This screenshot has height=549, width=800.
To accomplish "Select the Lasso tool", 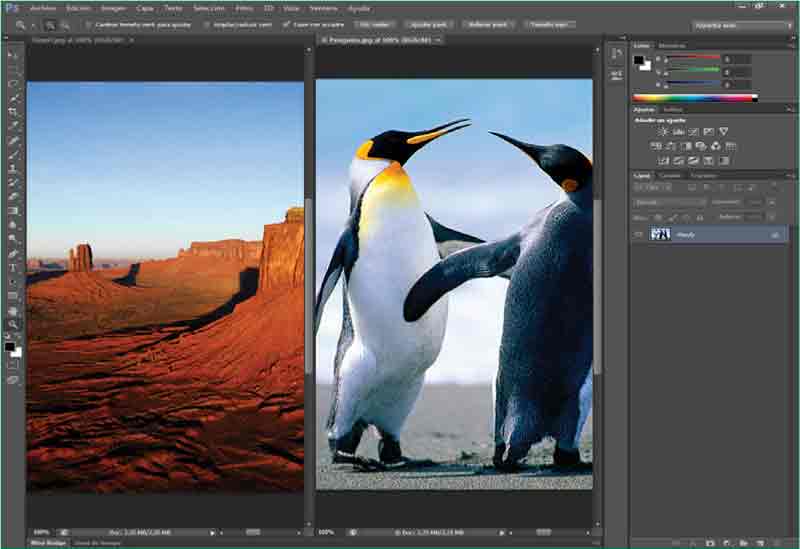I will tap(13, 84).
